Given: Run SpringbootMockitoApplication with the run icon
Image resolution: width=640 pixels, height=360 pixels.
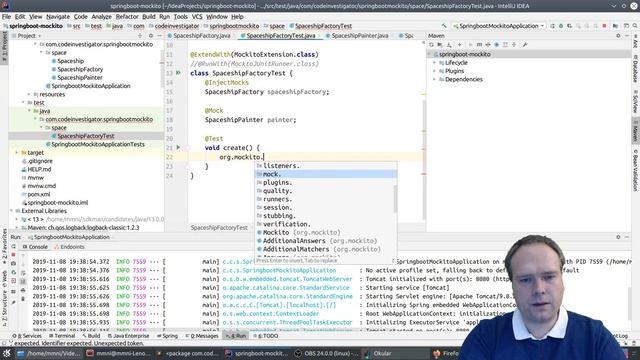Looking at the screenshot, I should [x=552, y=26].
